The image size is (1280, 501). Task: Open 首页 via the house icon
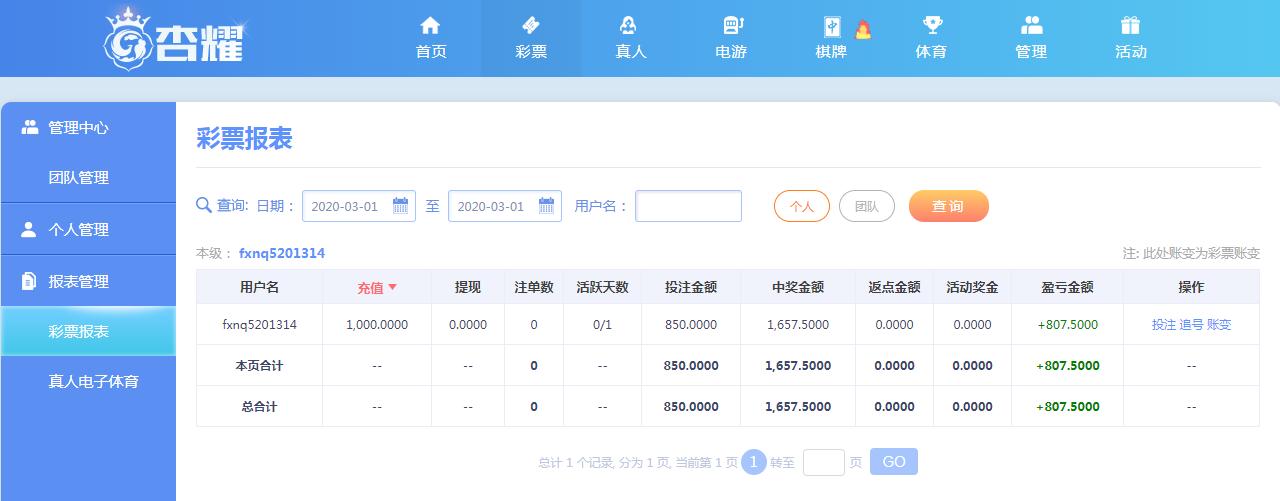[430, 25]
